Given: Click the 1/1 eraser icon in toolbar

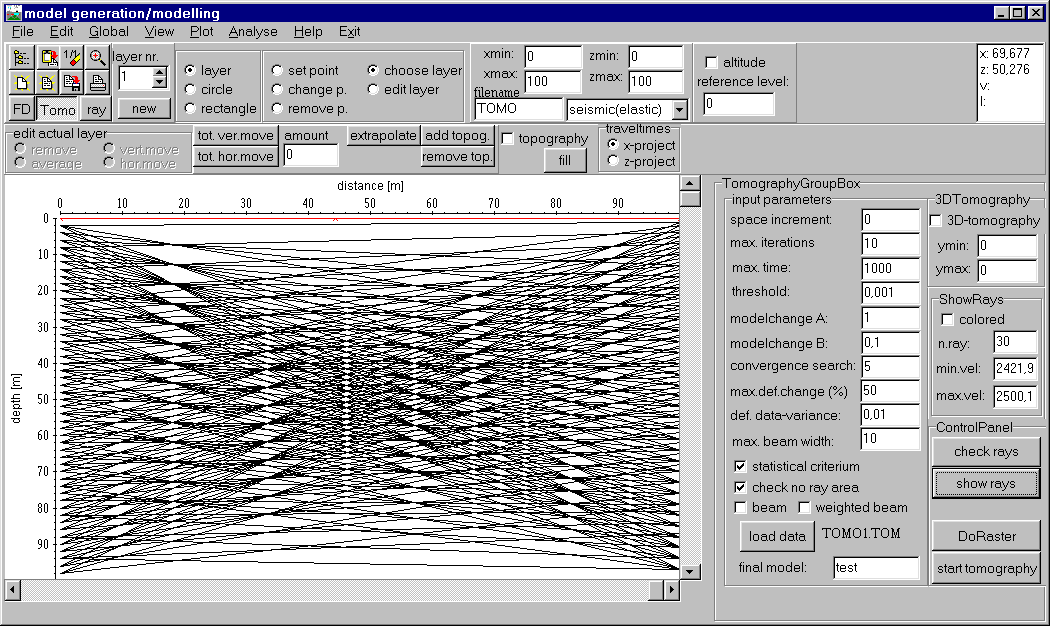Looking at the screenshot, I should tap(71, 58).
